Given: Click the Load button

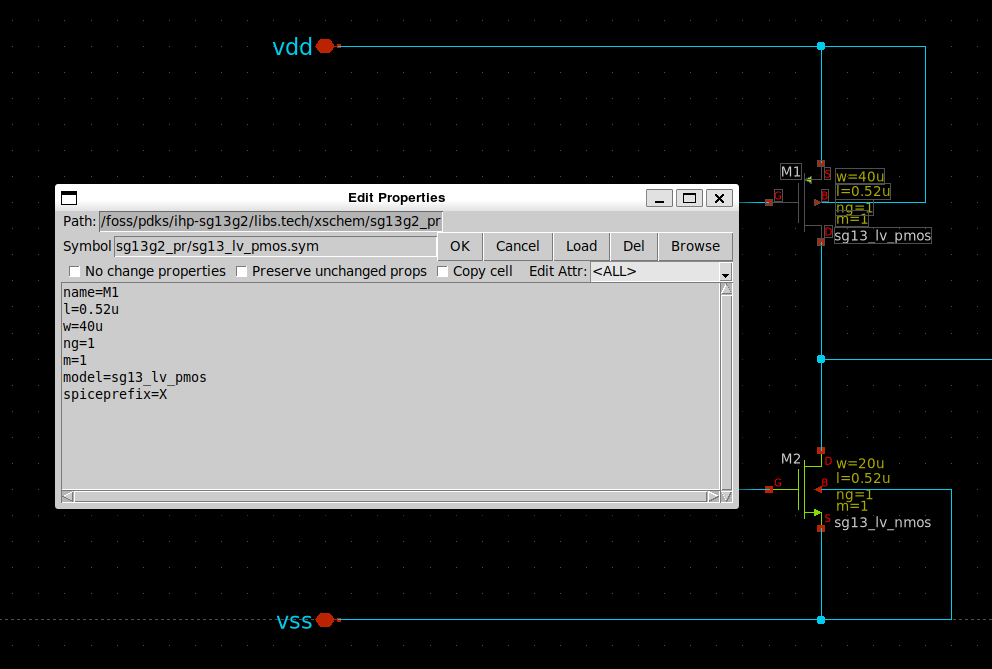Looking at the screenshot, I should click(581, 246).
